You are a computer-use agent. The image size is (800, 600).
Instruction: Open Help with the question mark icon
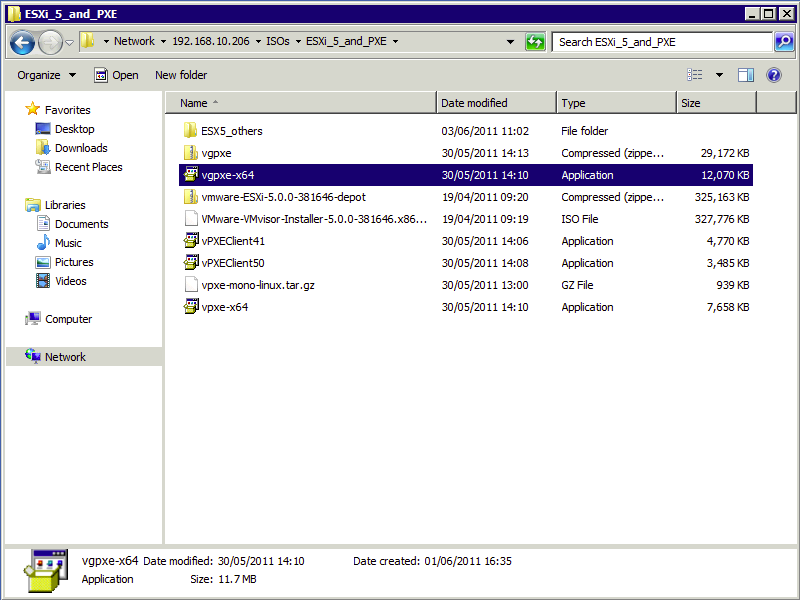coord(773,75)
